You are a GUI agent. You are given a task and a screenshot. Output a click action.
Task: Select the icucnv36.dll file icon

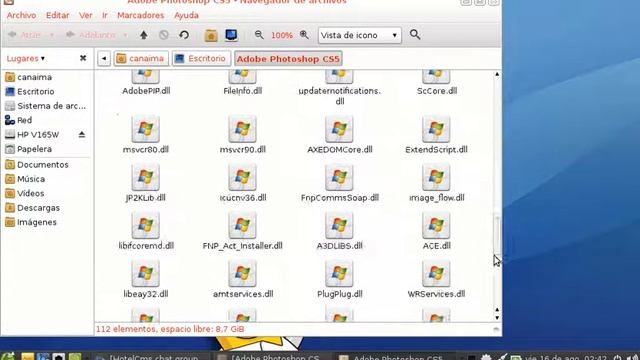tap(242, 177)
